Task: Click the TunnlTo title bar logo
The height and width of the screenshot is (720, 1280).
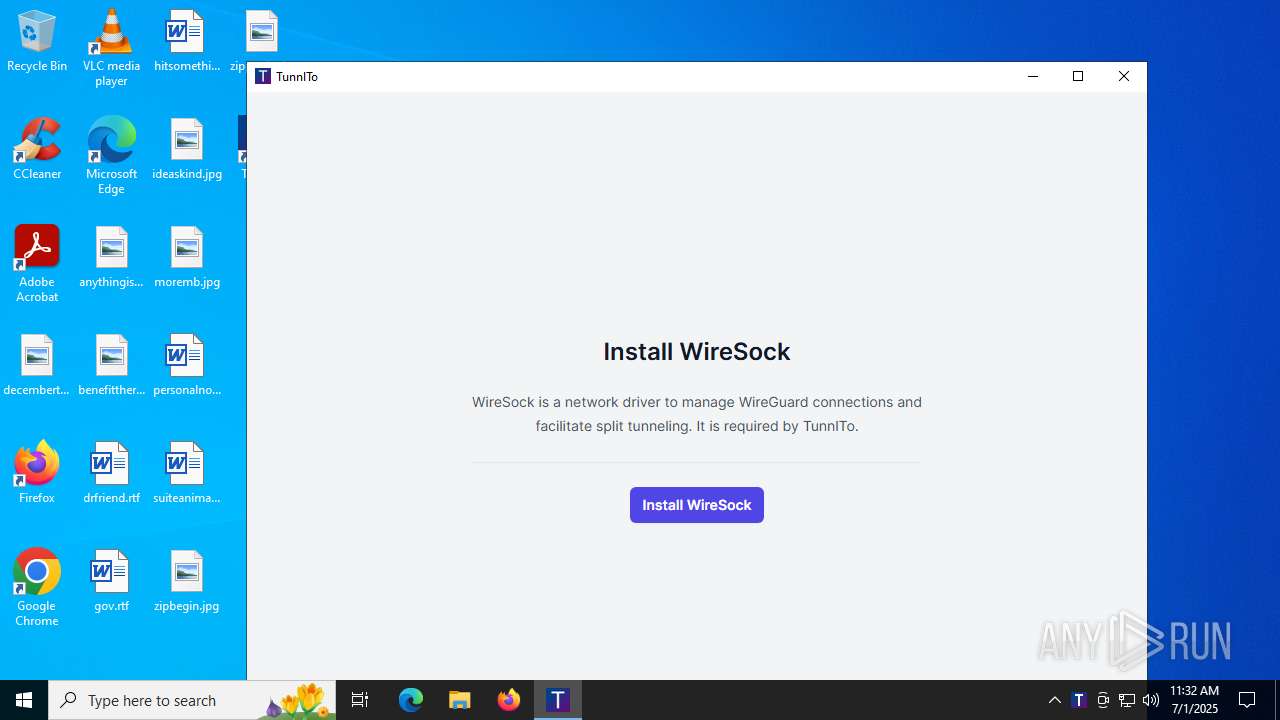Action: (x=263, y=76)
